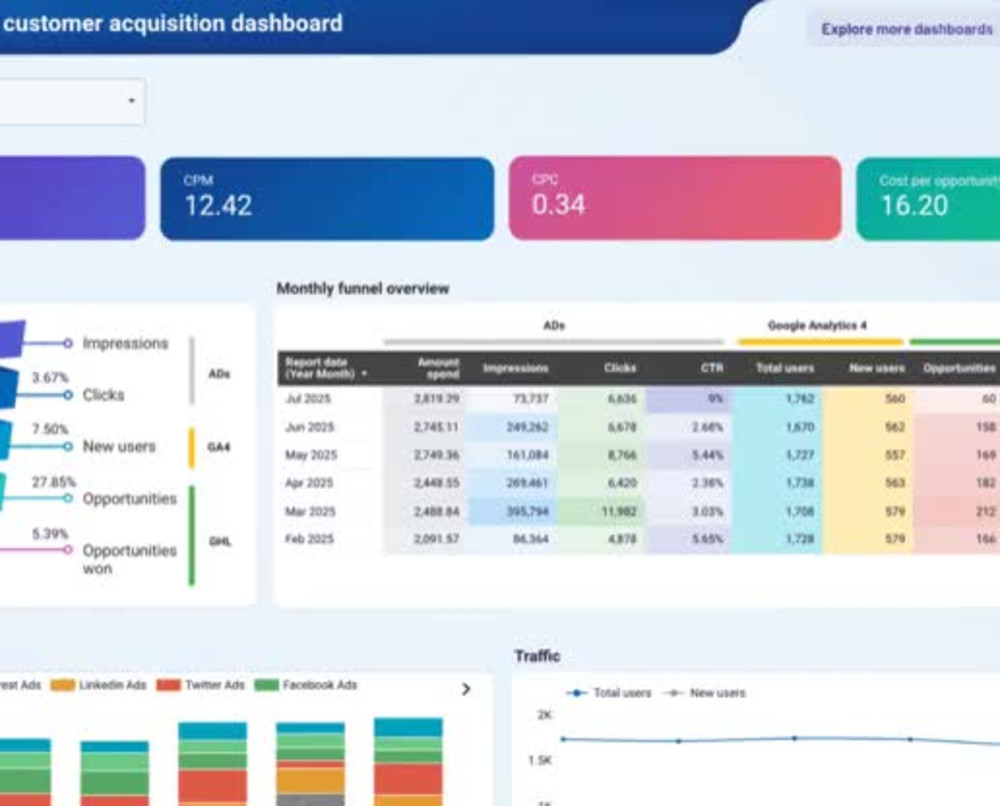The height and width of the screenshot is (806, 1000).
Task: Click the Total users column header
Action: (x=784, y=368)
